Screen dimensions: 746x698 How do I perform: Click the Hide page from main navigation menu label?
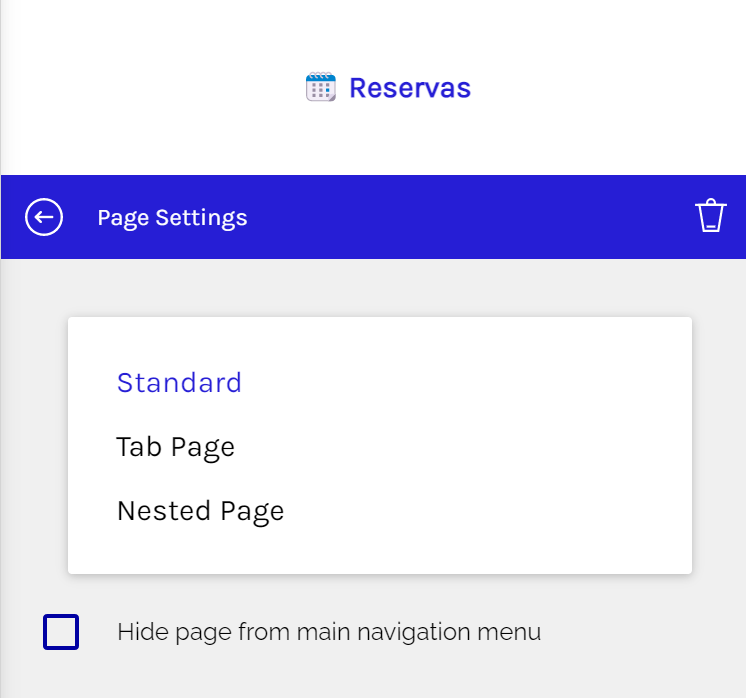pyautogui.click(x=328, y=632)
